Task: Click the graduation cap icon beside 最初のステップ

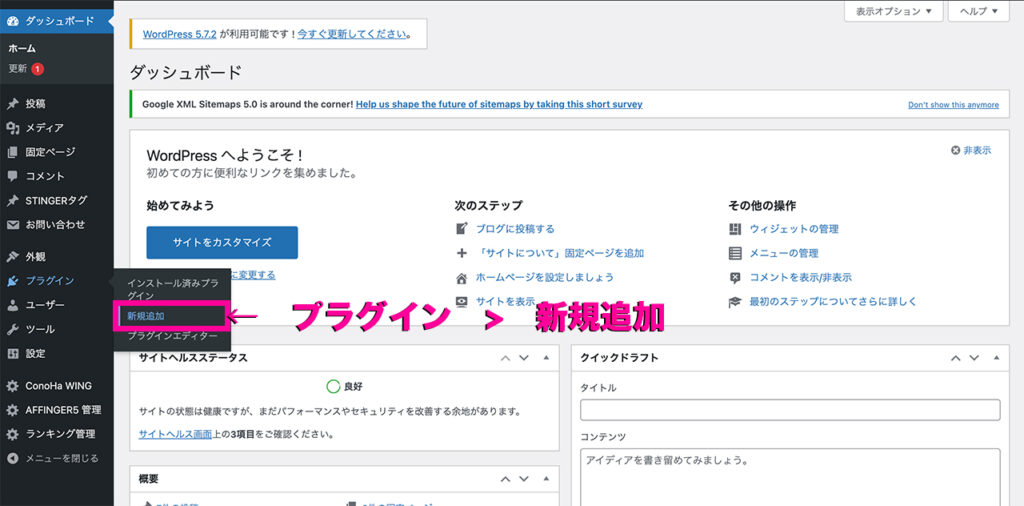Action: [735, 302]
